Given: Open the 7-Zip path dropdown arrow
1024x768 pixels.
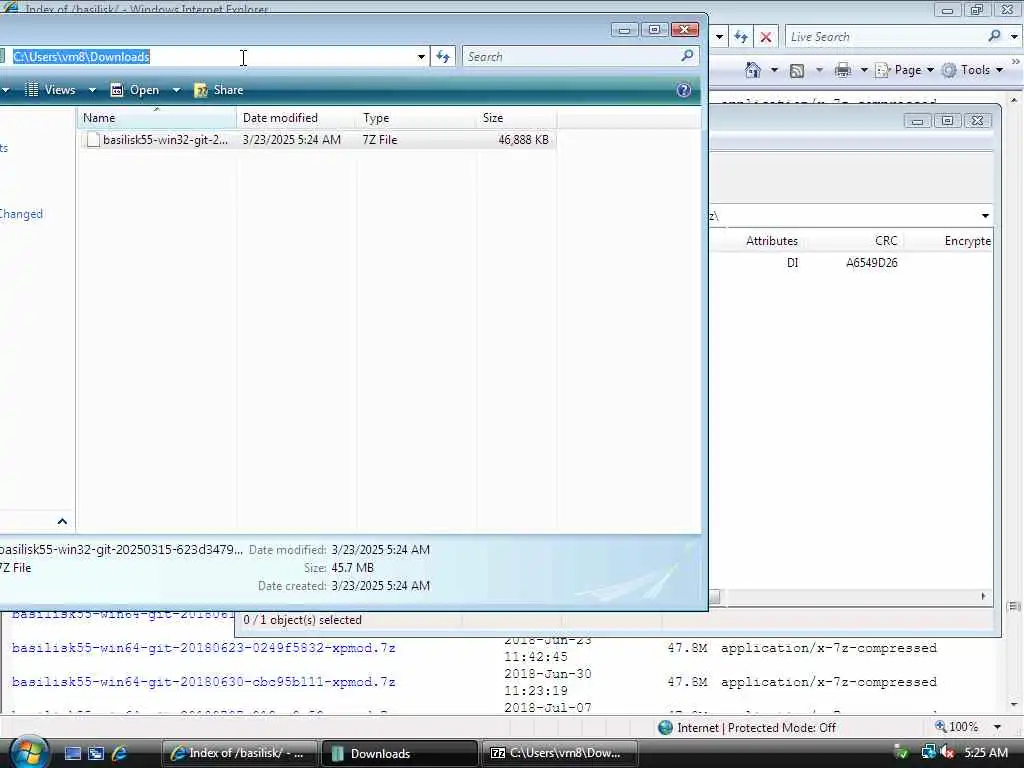Looking at the screenshot, I should coord(985,216).
